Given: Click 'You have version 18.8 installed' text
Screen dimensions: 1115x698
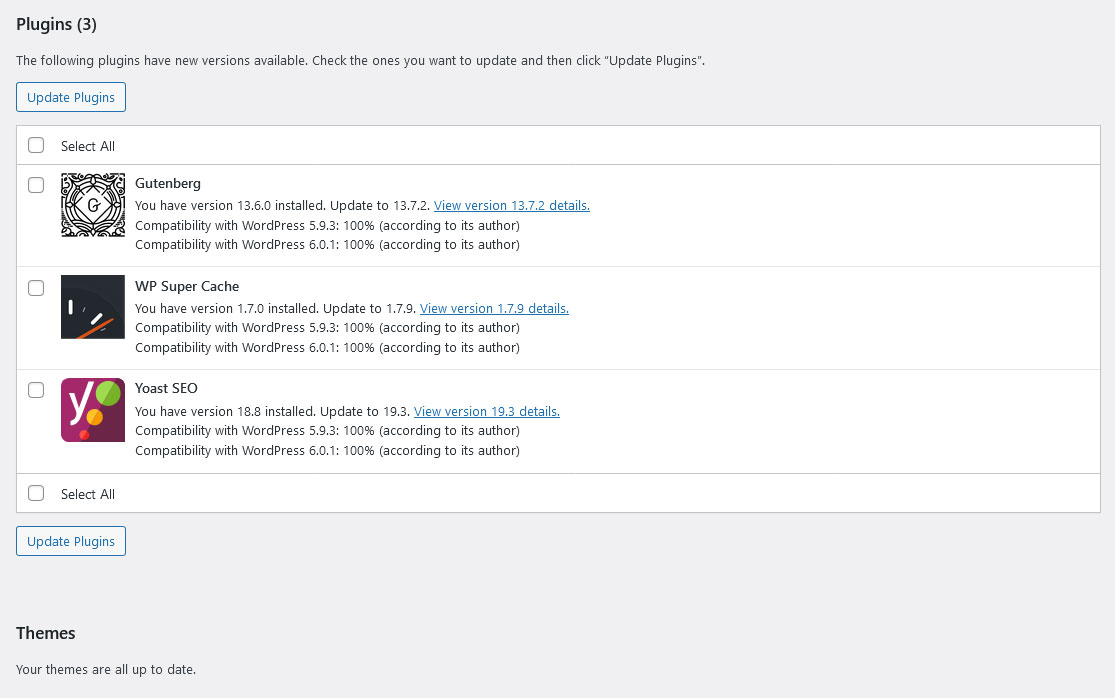Looking at the screenshot, I should [x=225, y=412].
